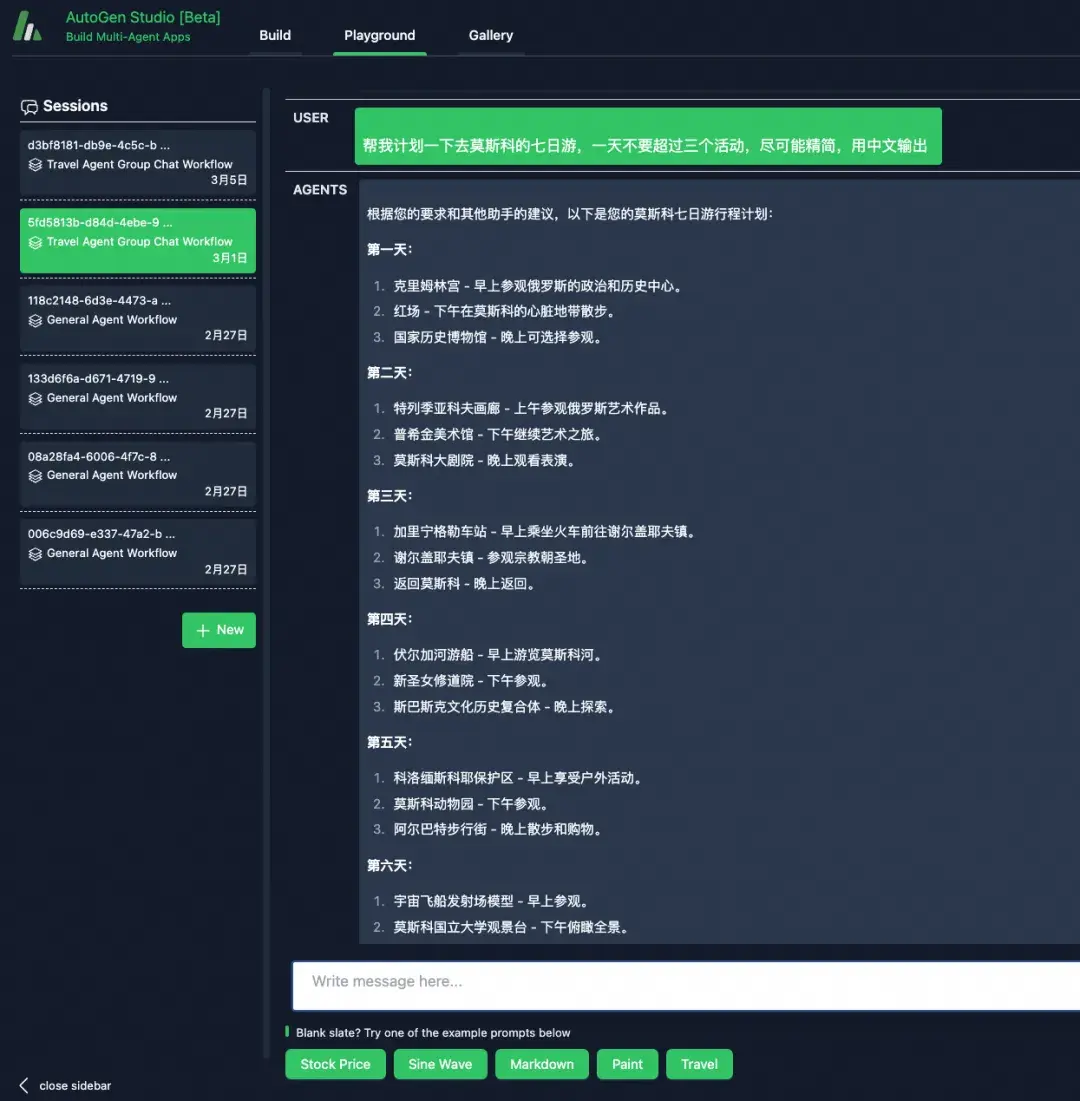Click workflow icon in session 118c2148-6d3e-4473-a
This screenshot has height=1101, width=1080.
35,320
